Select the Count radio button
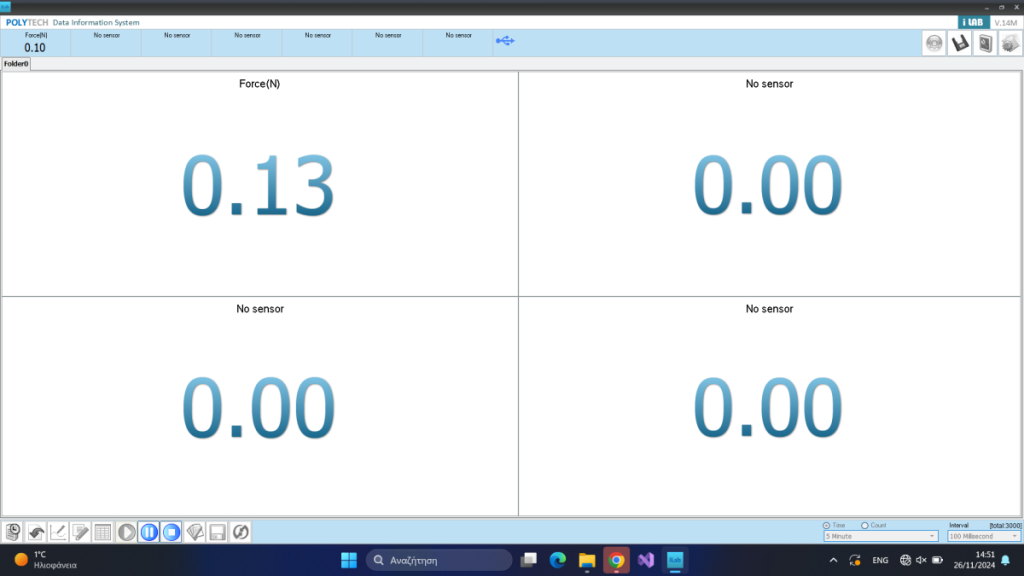The image size is (1024, 576). tap(865, 525)
